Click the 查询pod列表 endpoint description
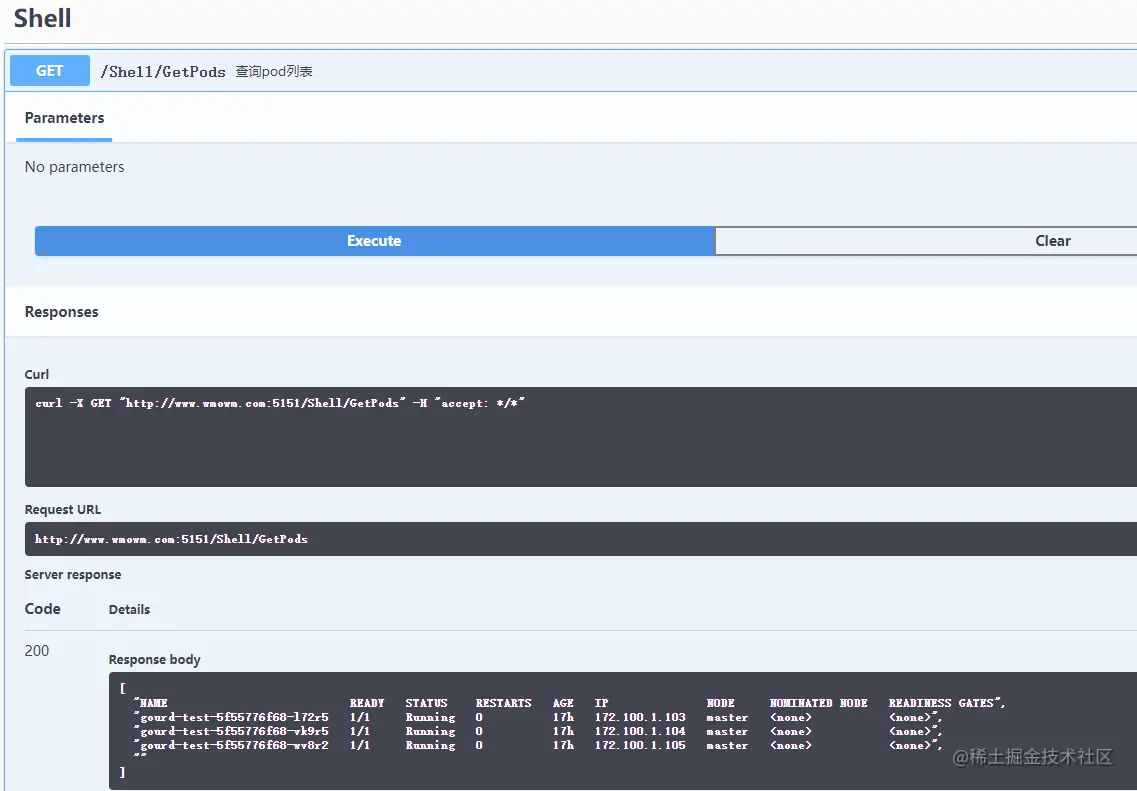The image size is (1137, 791). (x=274, y=71)
